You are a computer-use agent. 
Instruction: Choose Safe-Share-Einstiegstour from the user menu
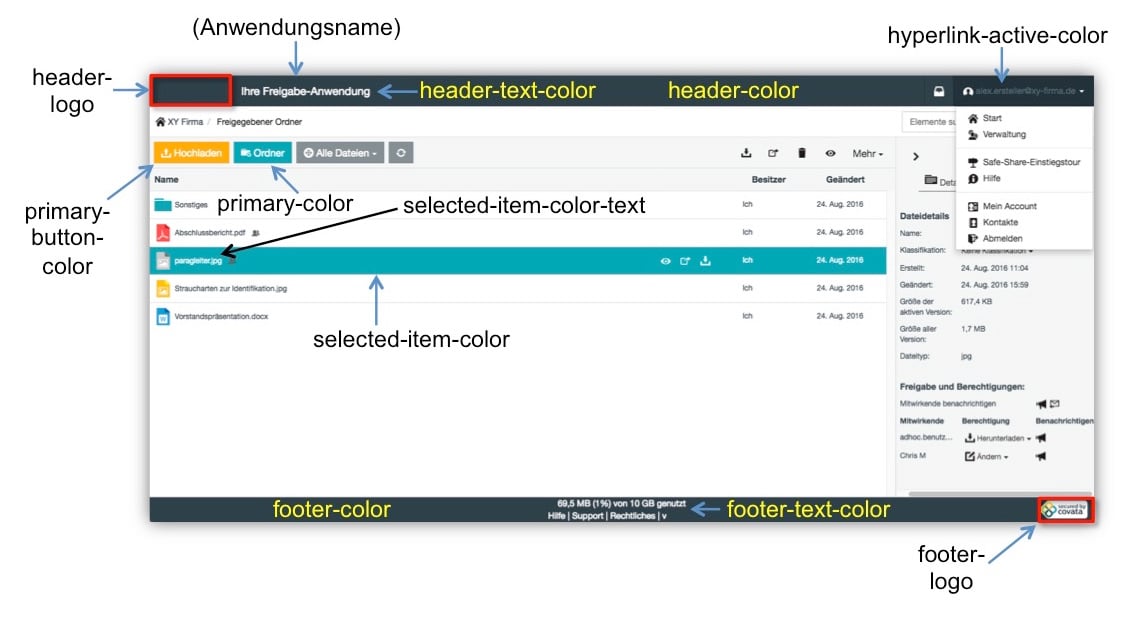pyautogui.click(x=1024, y=163)
